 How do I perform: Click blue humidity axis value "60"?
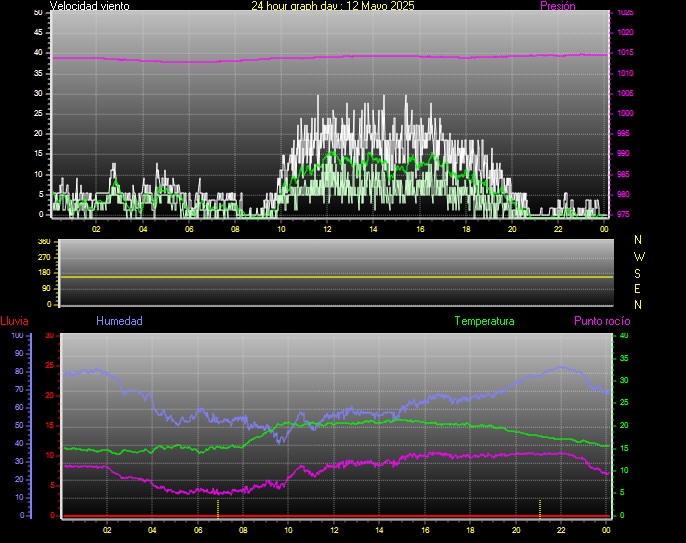click(x=19, y=407)
